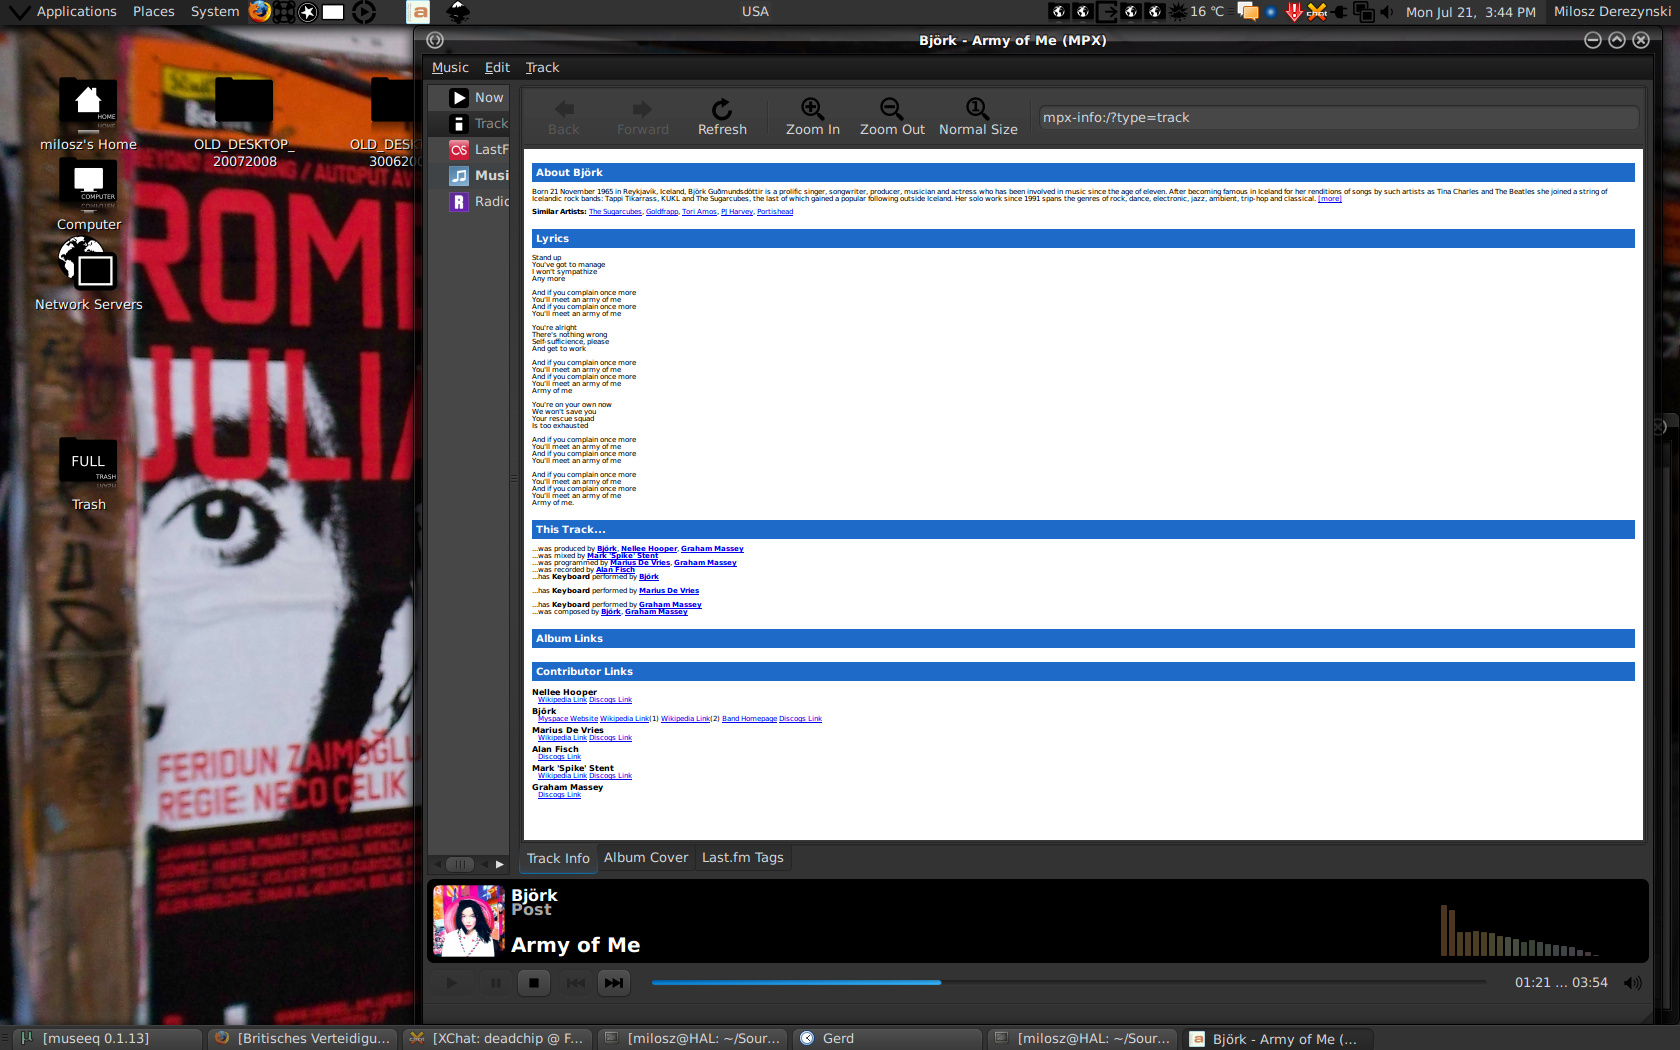Open the Alan Fisch recorded-by link
This screenshot has height=1050, width=1680.
tap(615, 570)
